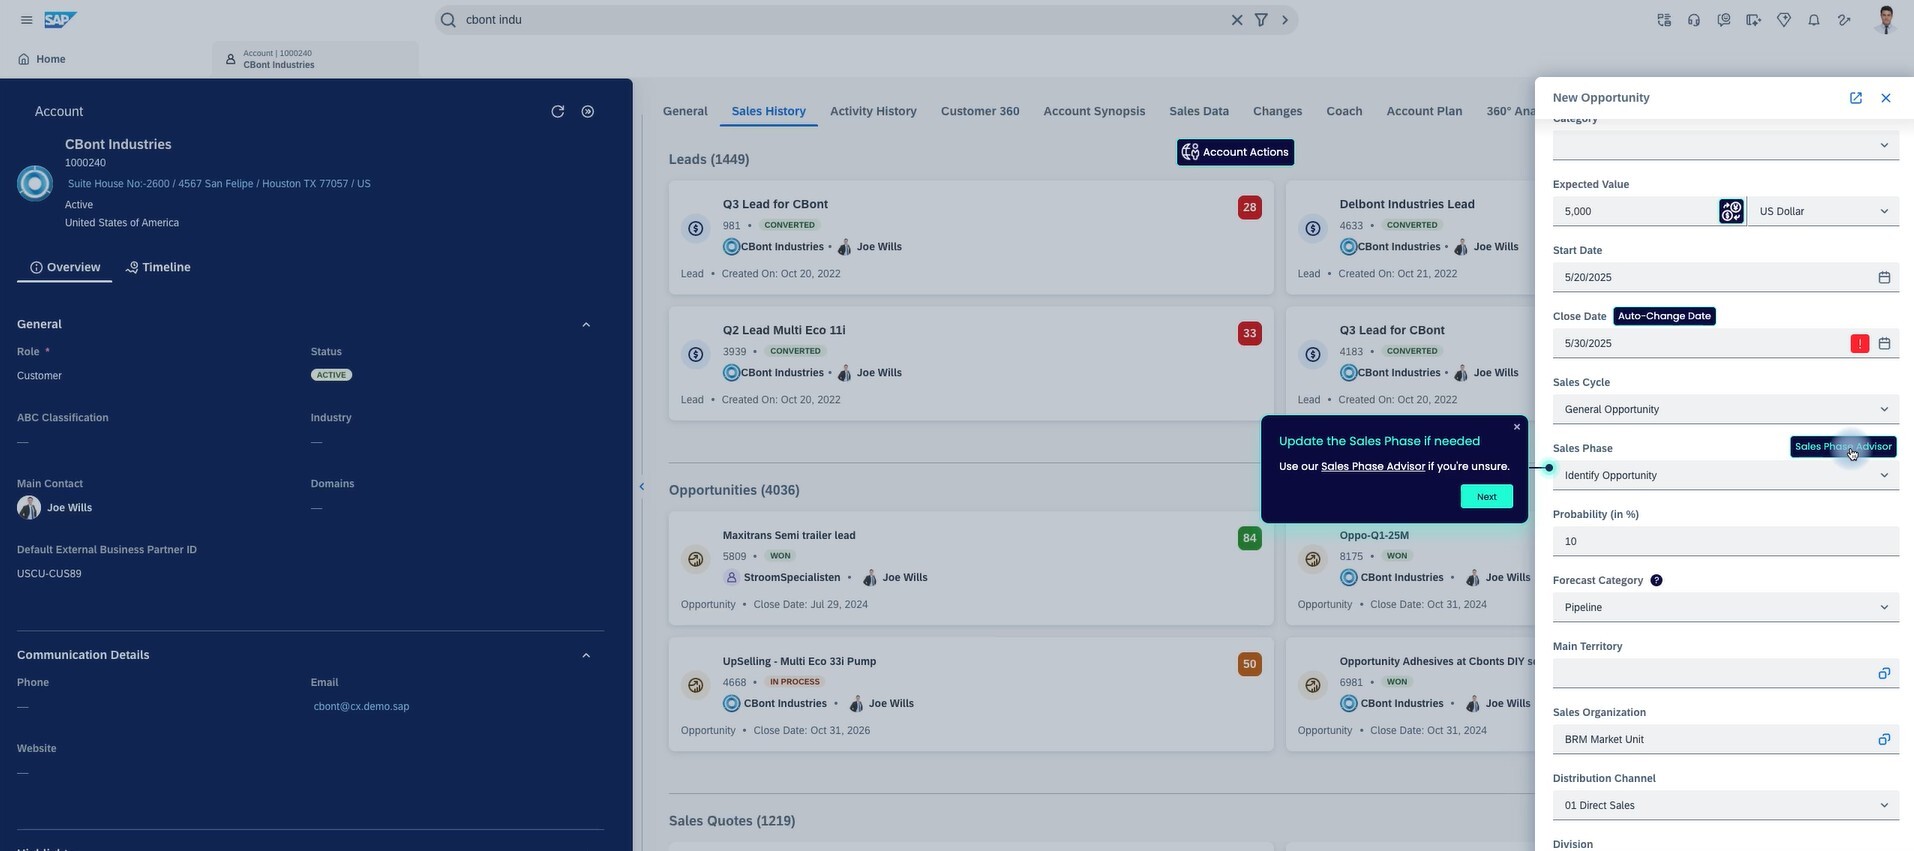Open the diamond sparkle icon in header
Screen dimensions: 1914x851
[x=1784, y=20]
